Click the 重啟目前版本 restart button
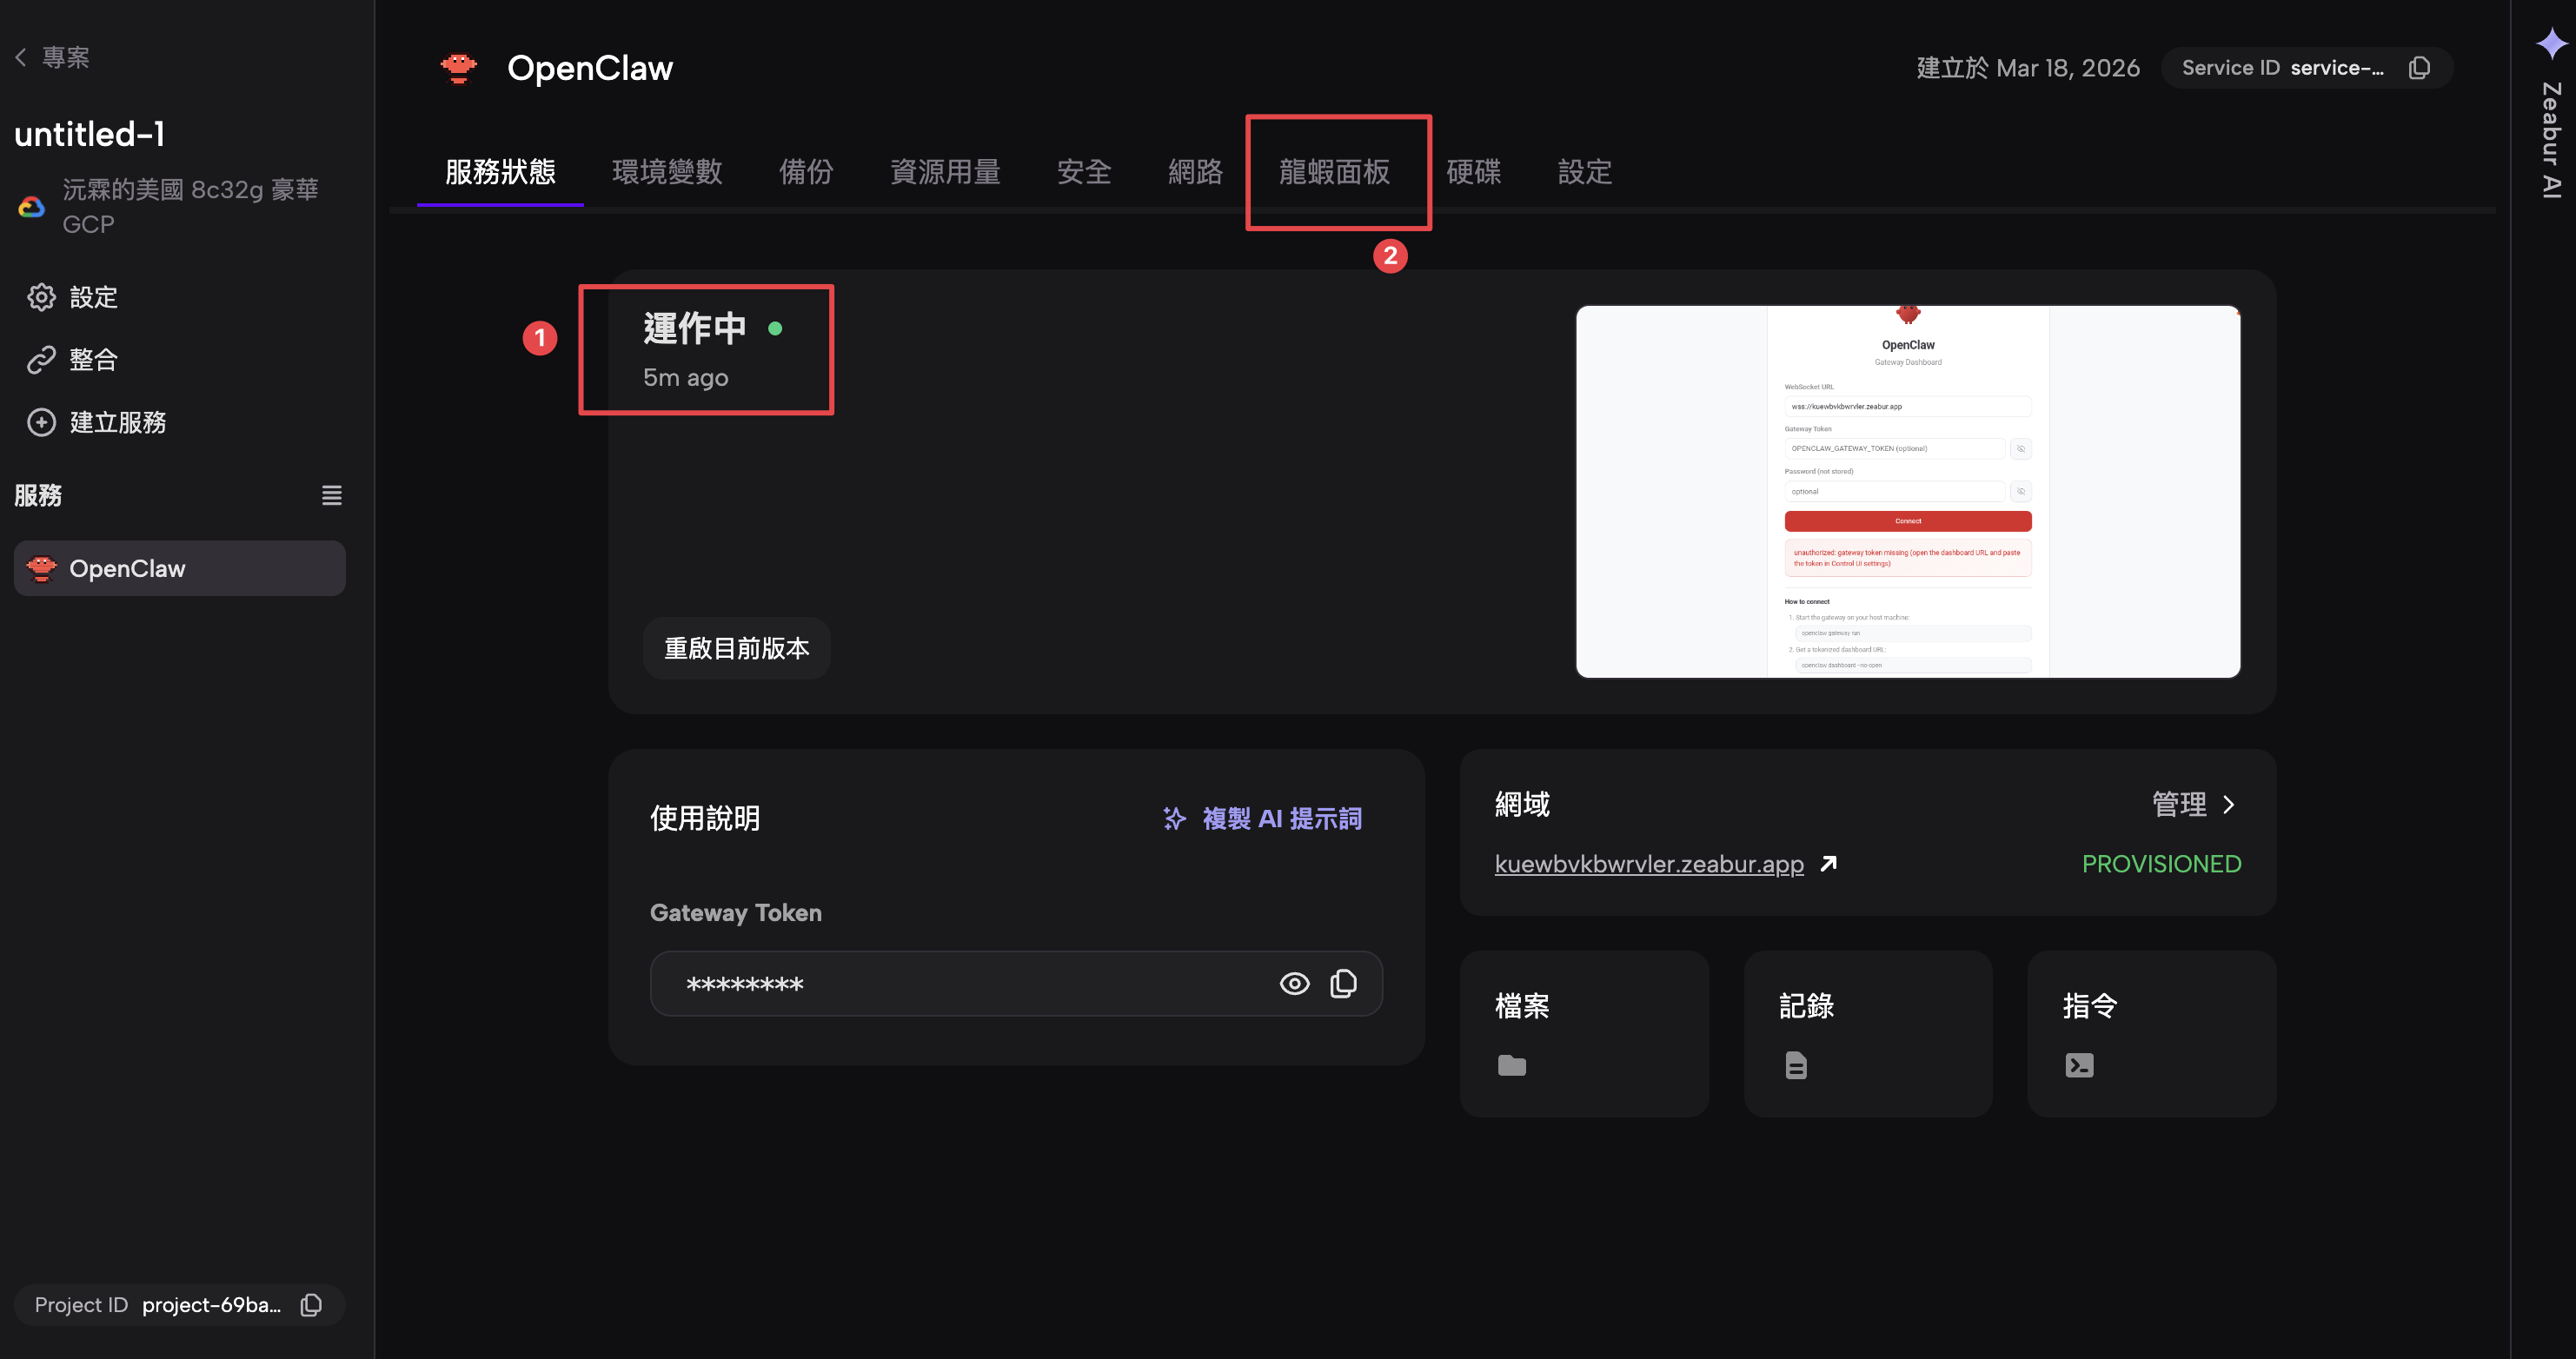Screen dimensions: 2576x1359 pyautogui.click(x=736, y=648)
